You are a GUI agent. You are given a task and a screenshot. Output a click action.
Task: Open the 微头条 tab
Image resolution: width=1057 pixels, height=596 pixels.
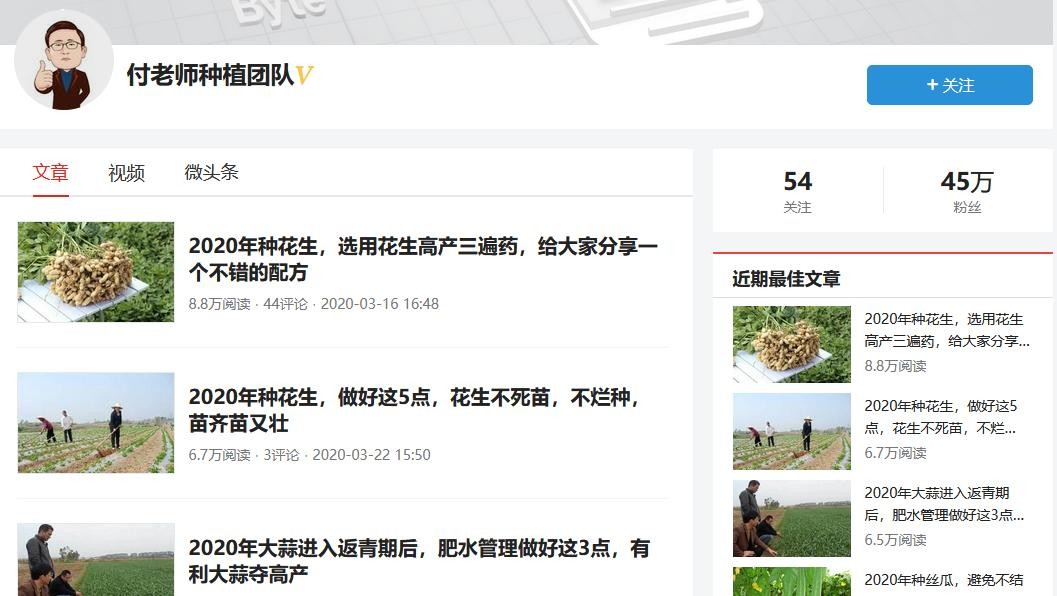[x=211, y=172]
